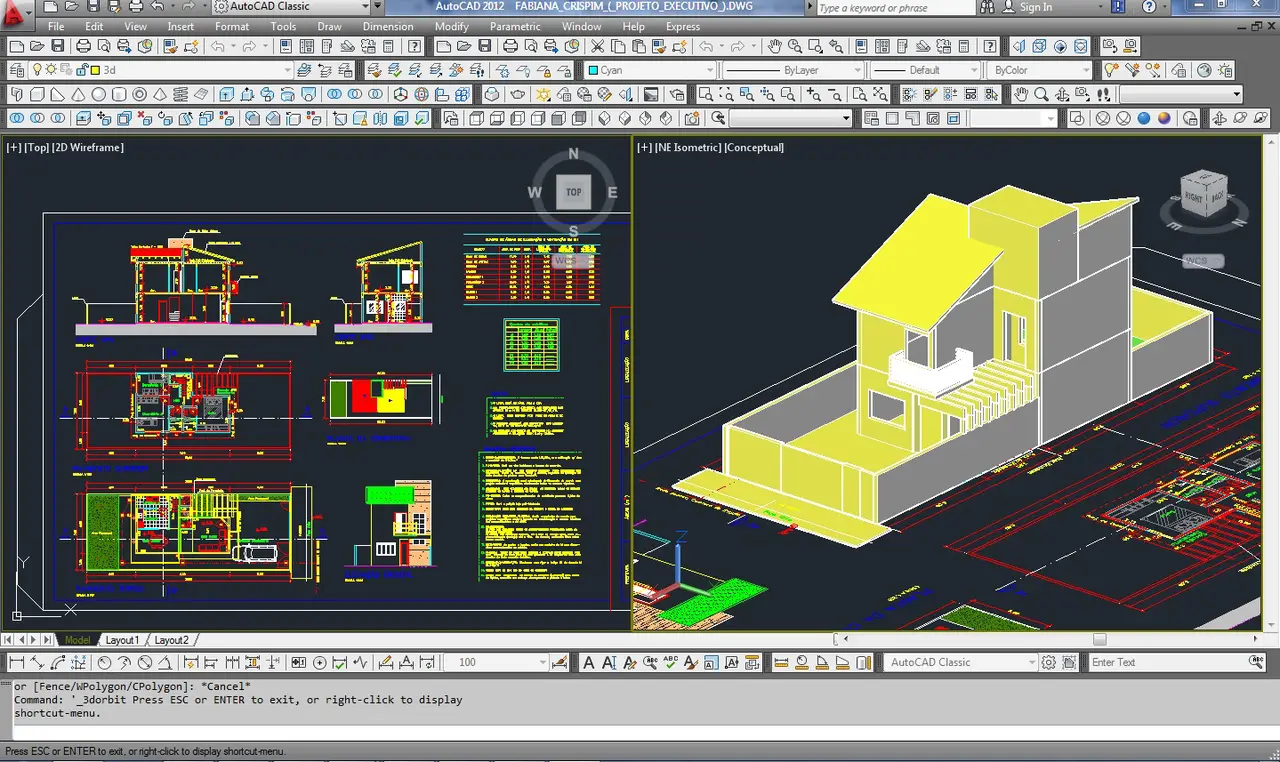The image size is (1280, 762).
Task: Toggle the layer lock padlock icon
Action: [81, 70]
